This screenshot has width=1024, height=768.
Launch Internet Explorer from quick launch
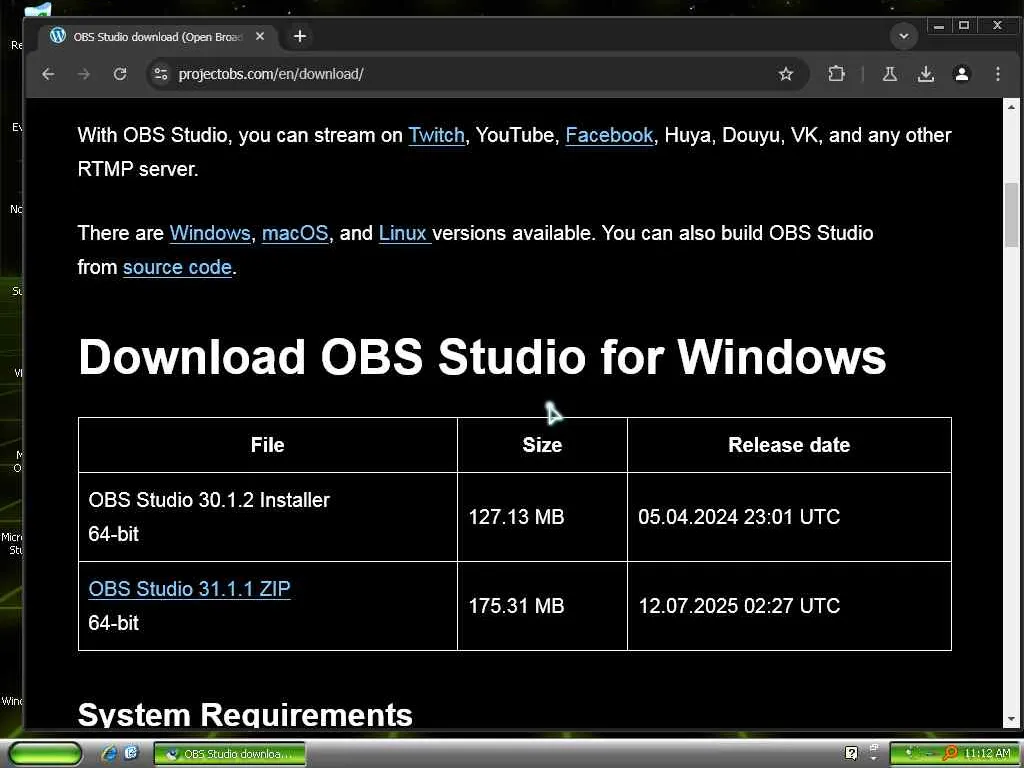coord(109,754)
